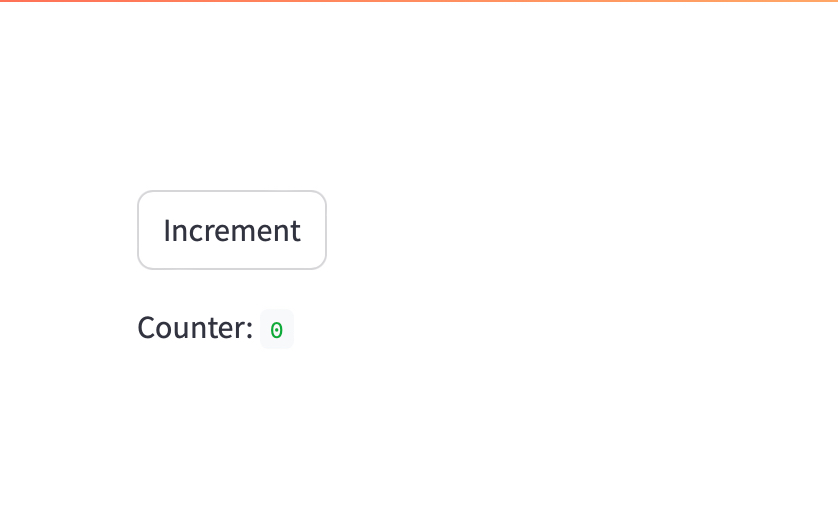Image resolution: width=838 pixels, height=518 pixels.
Task: Click the gray box around the zero
Action: point(277,330)
